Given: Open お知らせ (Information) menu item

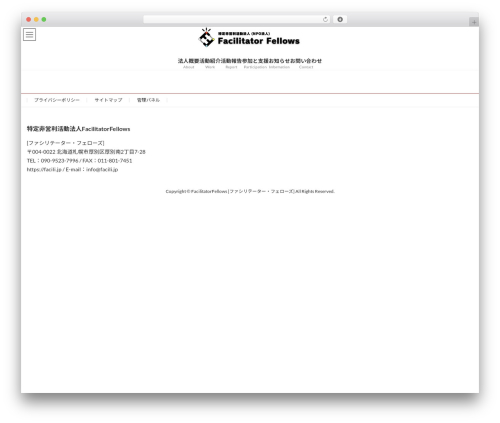Looking at the screenshot, I should coord(279,63).
